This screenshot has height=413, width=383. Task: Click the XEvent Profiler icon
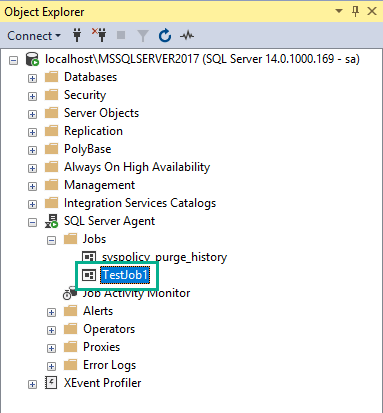[51, 383]
